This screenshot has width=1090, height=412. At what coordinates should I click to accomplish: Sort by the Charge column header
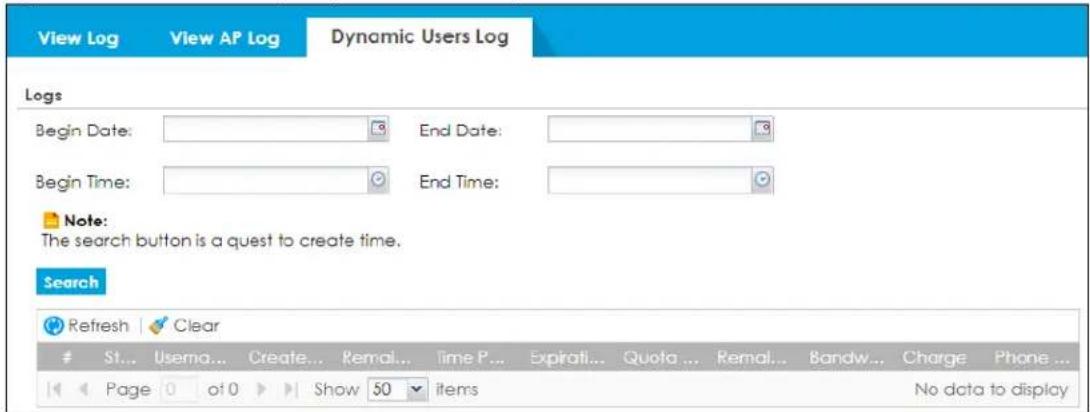click(x=934, y=358)
